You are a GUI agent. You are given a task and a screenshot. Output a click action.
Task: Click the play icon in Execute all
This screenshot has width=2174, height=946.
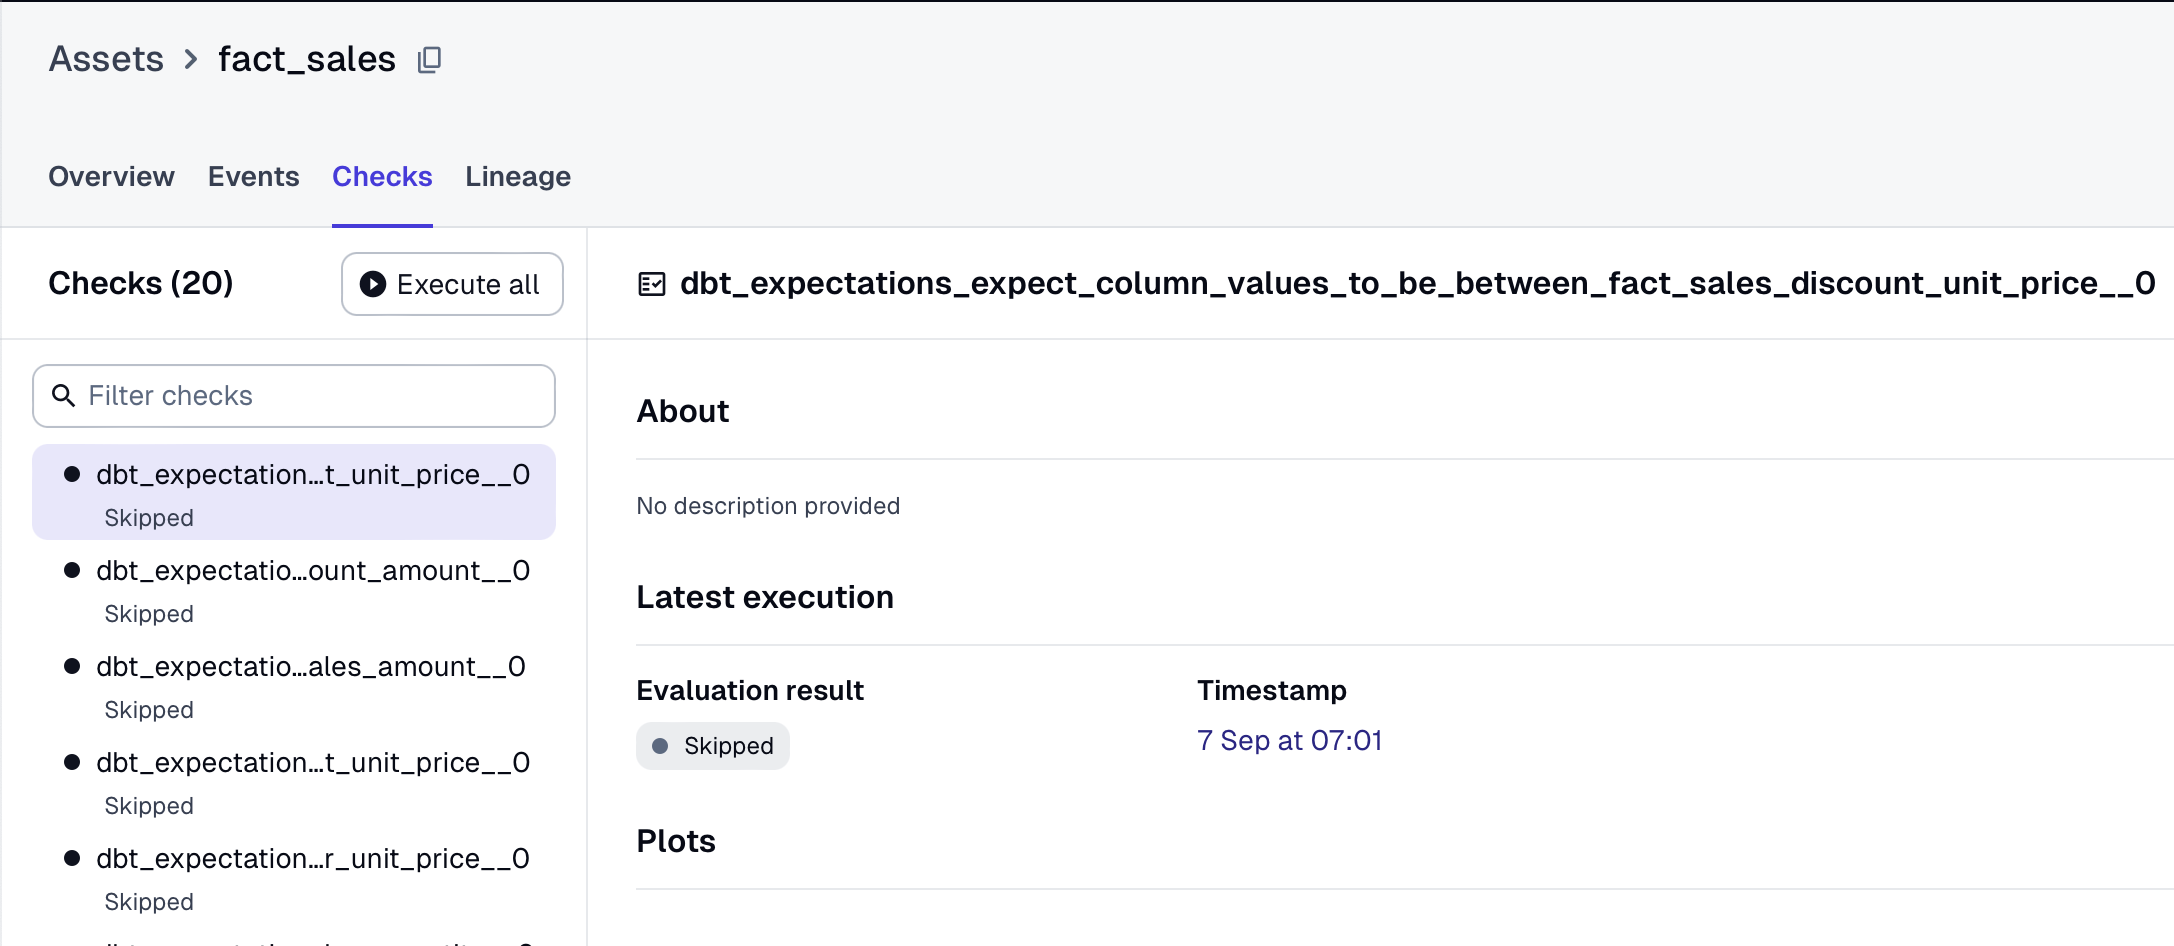[373, 284]
